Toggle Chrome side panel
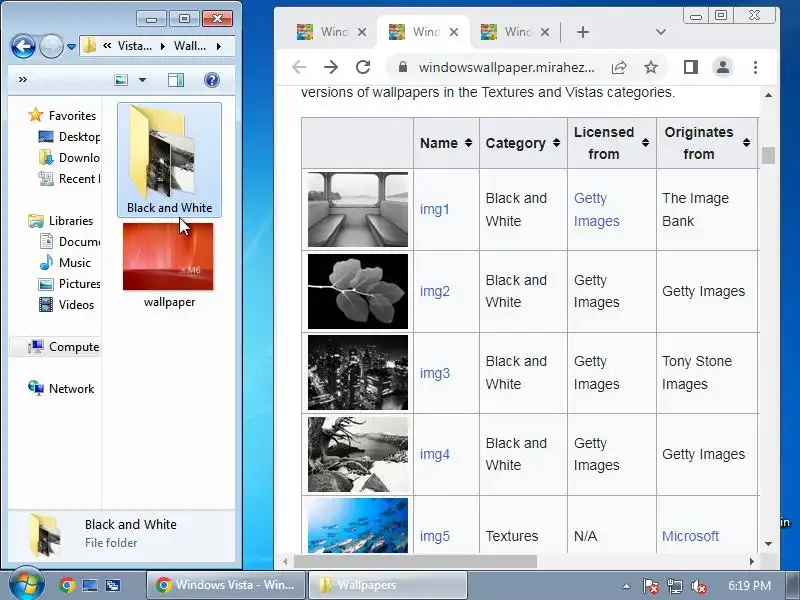Image resolution: width=800 pixels, height=600 pixels. (x=691, y=67)
